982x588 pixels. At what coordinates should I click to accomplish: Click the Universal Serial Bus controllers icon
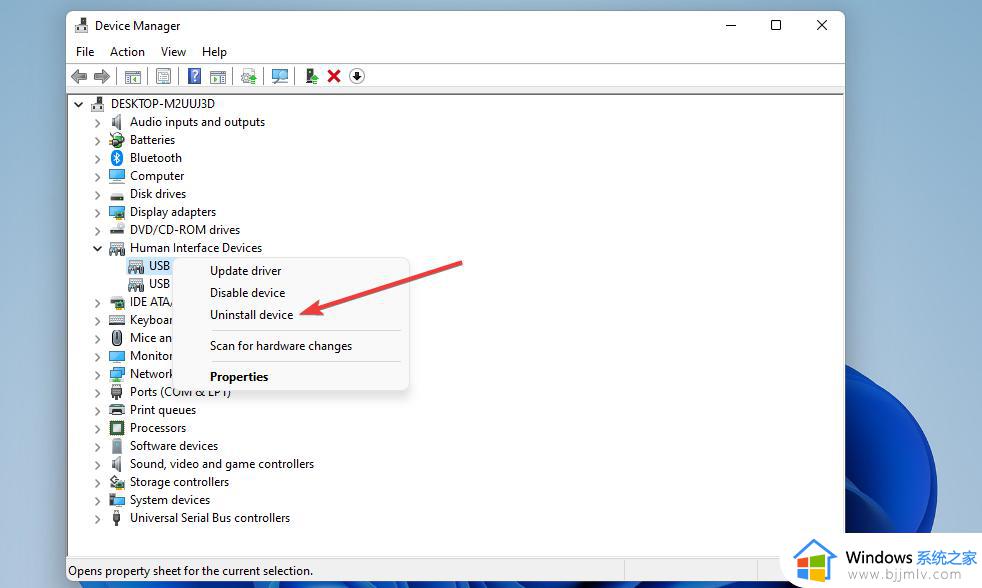point(116,518)
